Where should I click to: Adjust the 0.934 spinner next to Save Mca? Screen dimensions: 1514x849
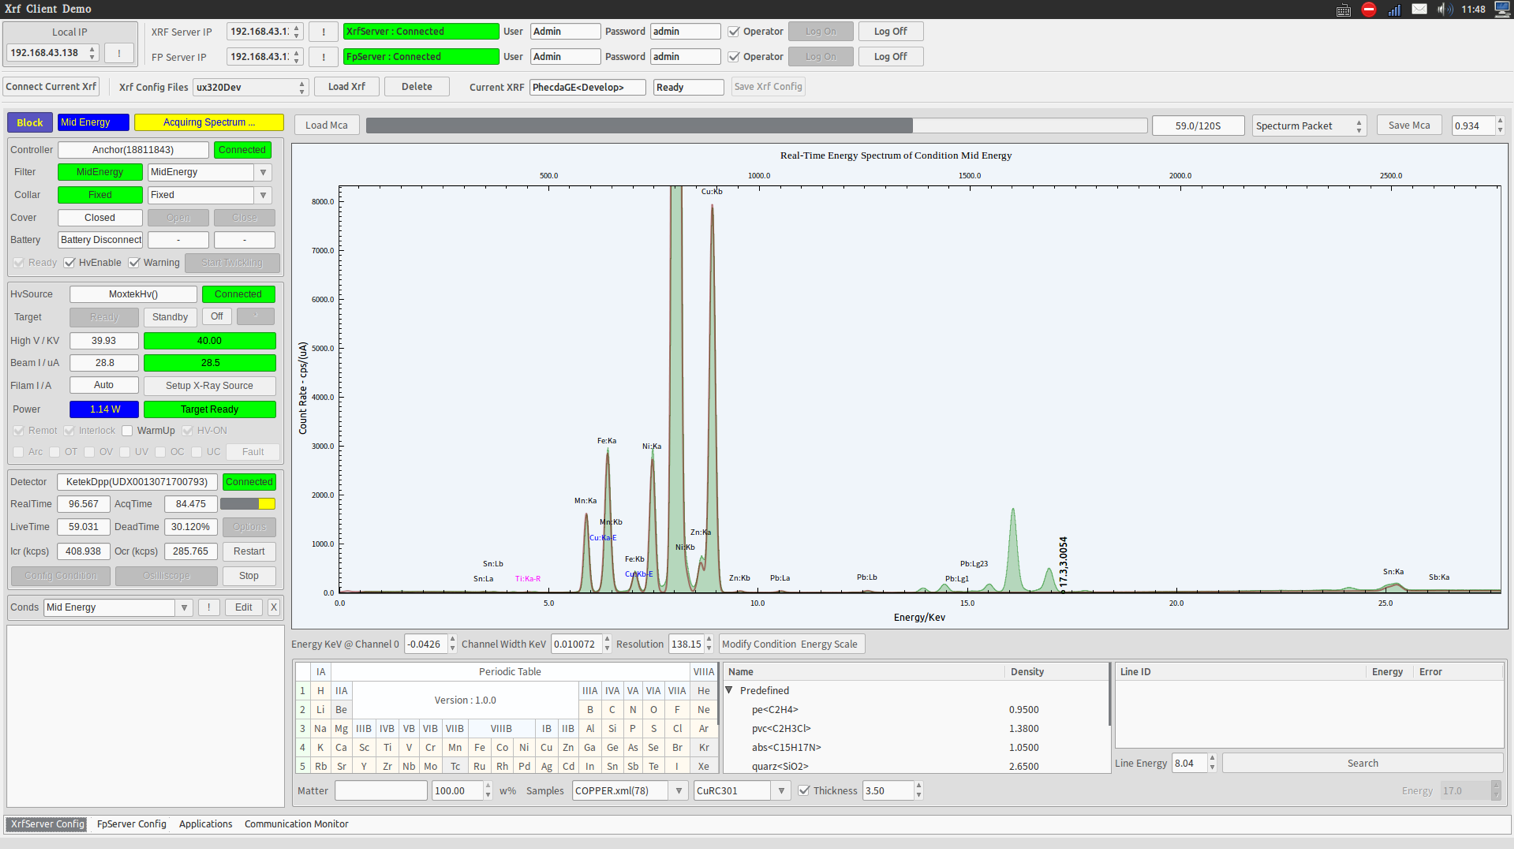pyautogui.click(x=1477, y=126)
